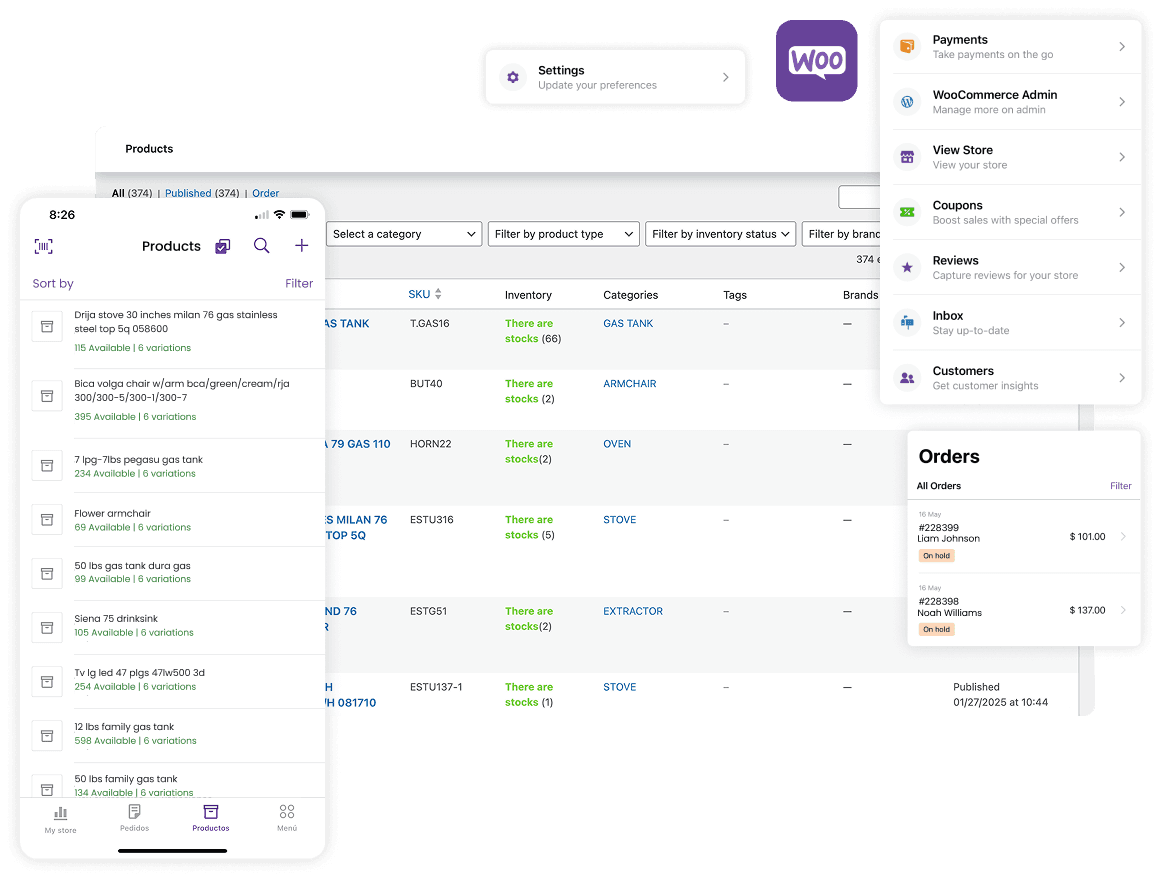Screen dimensions: 1160x878
Task: Click the Filter link in Orders
Action: [x=1120, y=486]
